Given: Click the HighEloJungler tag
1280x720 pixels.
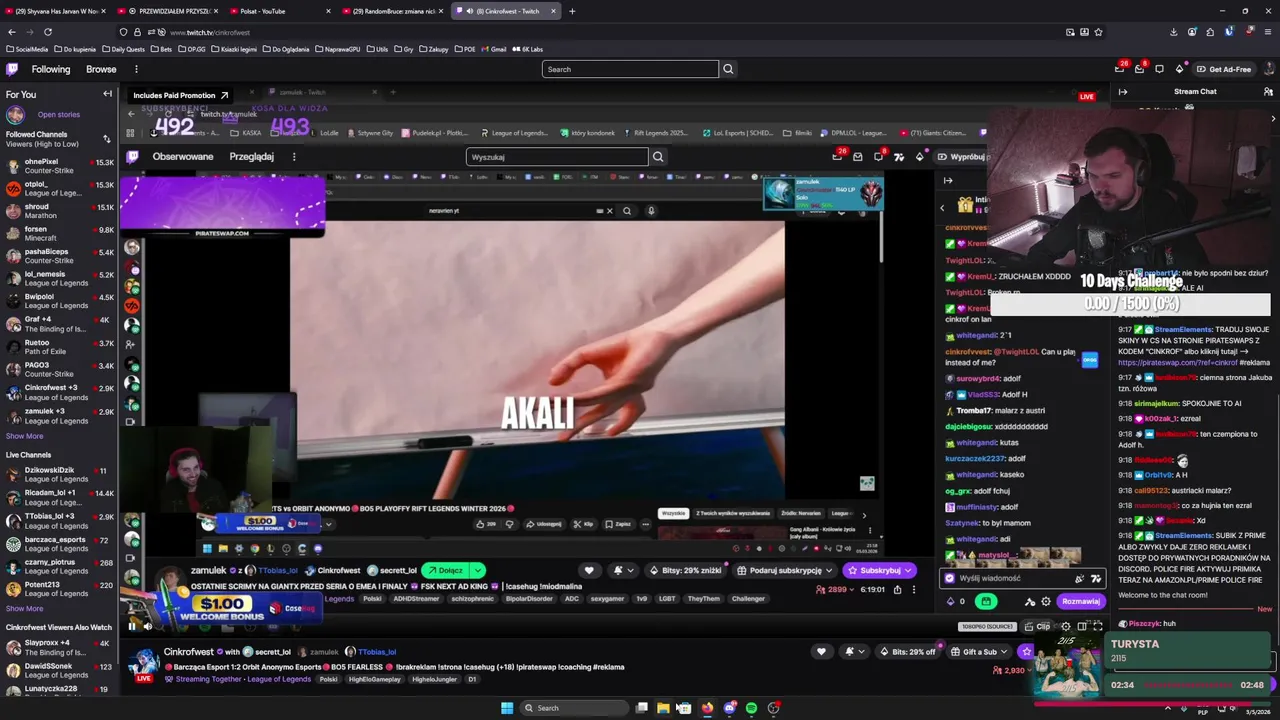Looking at the screenshot, I should click(433, 679).
